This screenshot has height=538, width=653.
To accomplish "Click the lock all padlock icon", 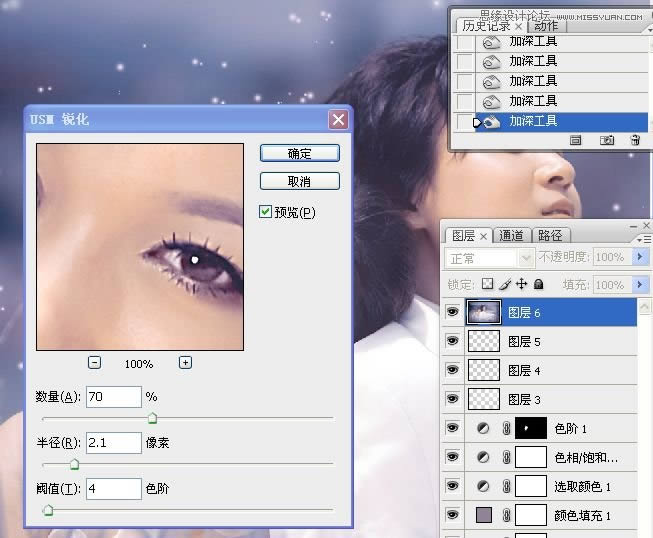I will 538,285.
